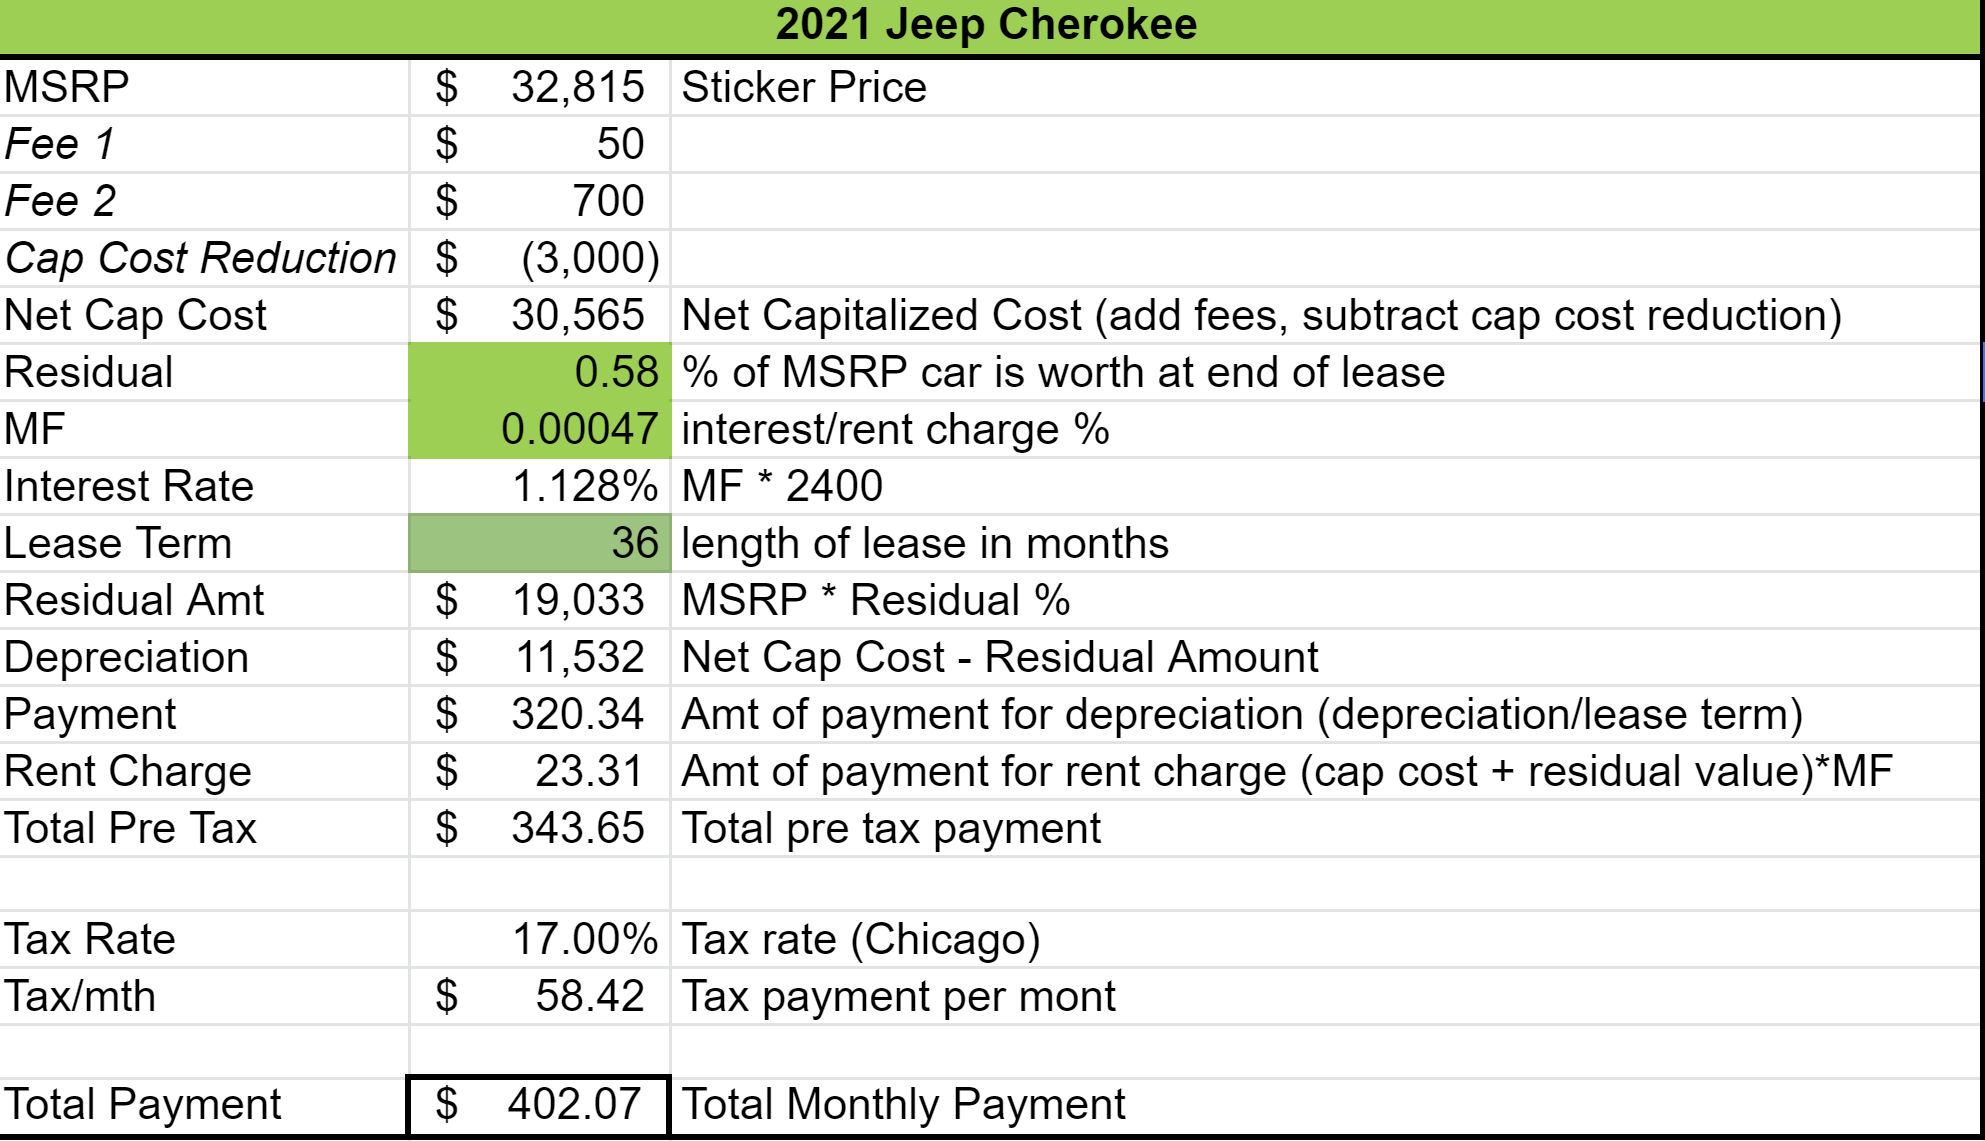Screen dimensions: 1985x1141
Task: Click the outlined Total Payment cell 402.07
Action: (x=539, y=1105)
